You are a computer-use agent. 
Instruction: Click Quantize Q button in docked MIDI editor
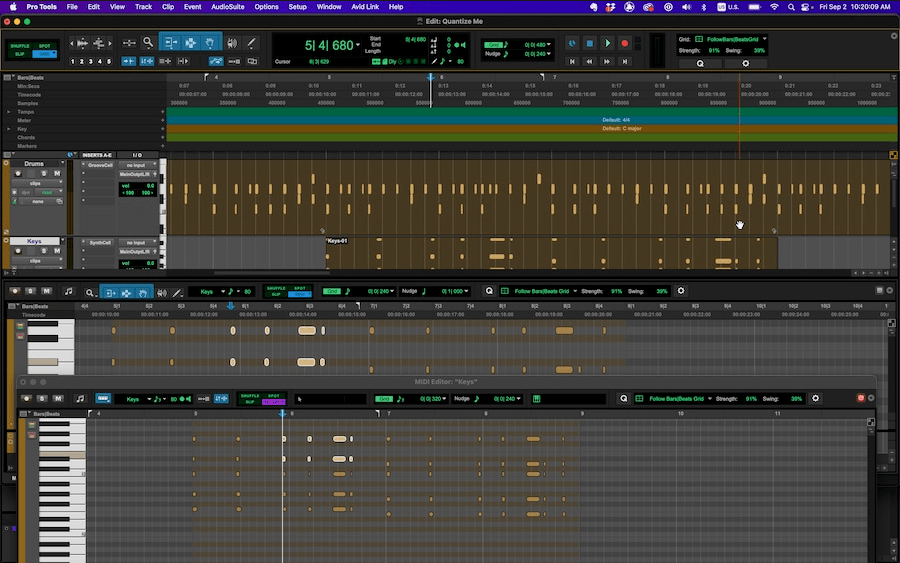tap(489, 291)
